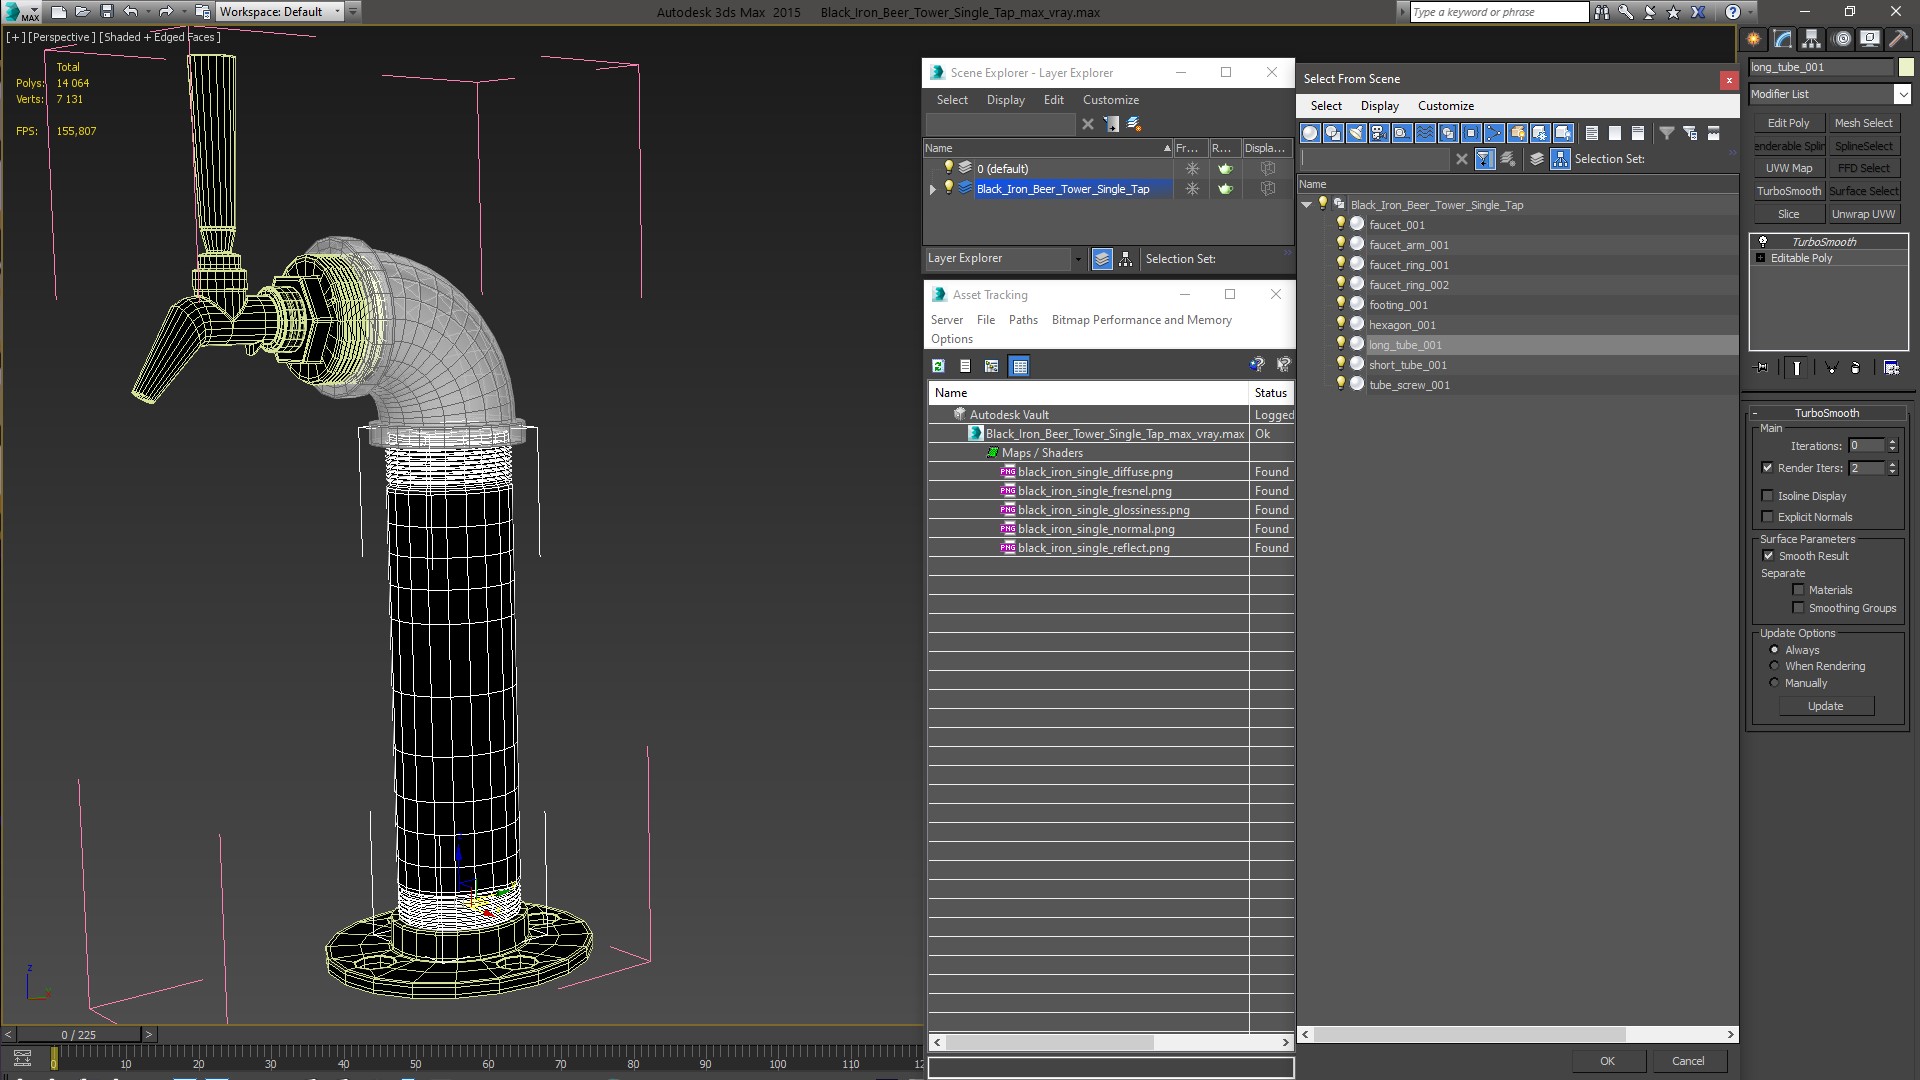Select the Manually update radio button
This screenshot has height=1080, width=1920.
(1775, 683)
